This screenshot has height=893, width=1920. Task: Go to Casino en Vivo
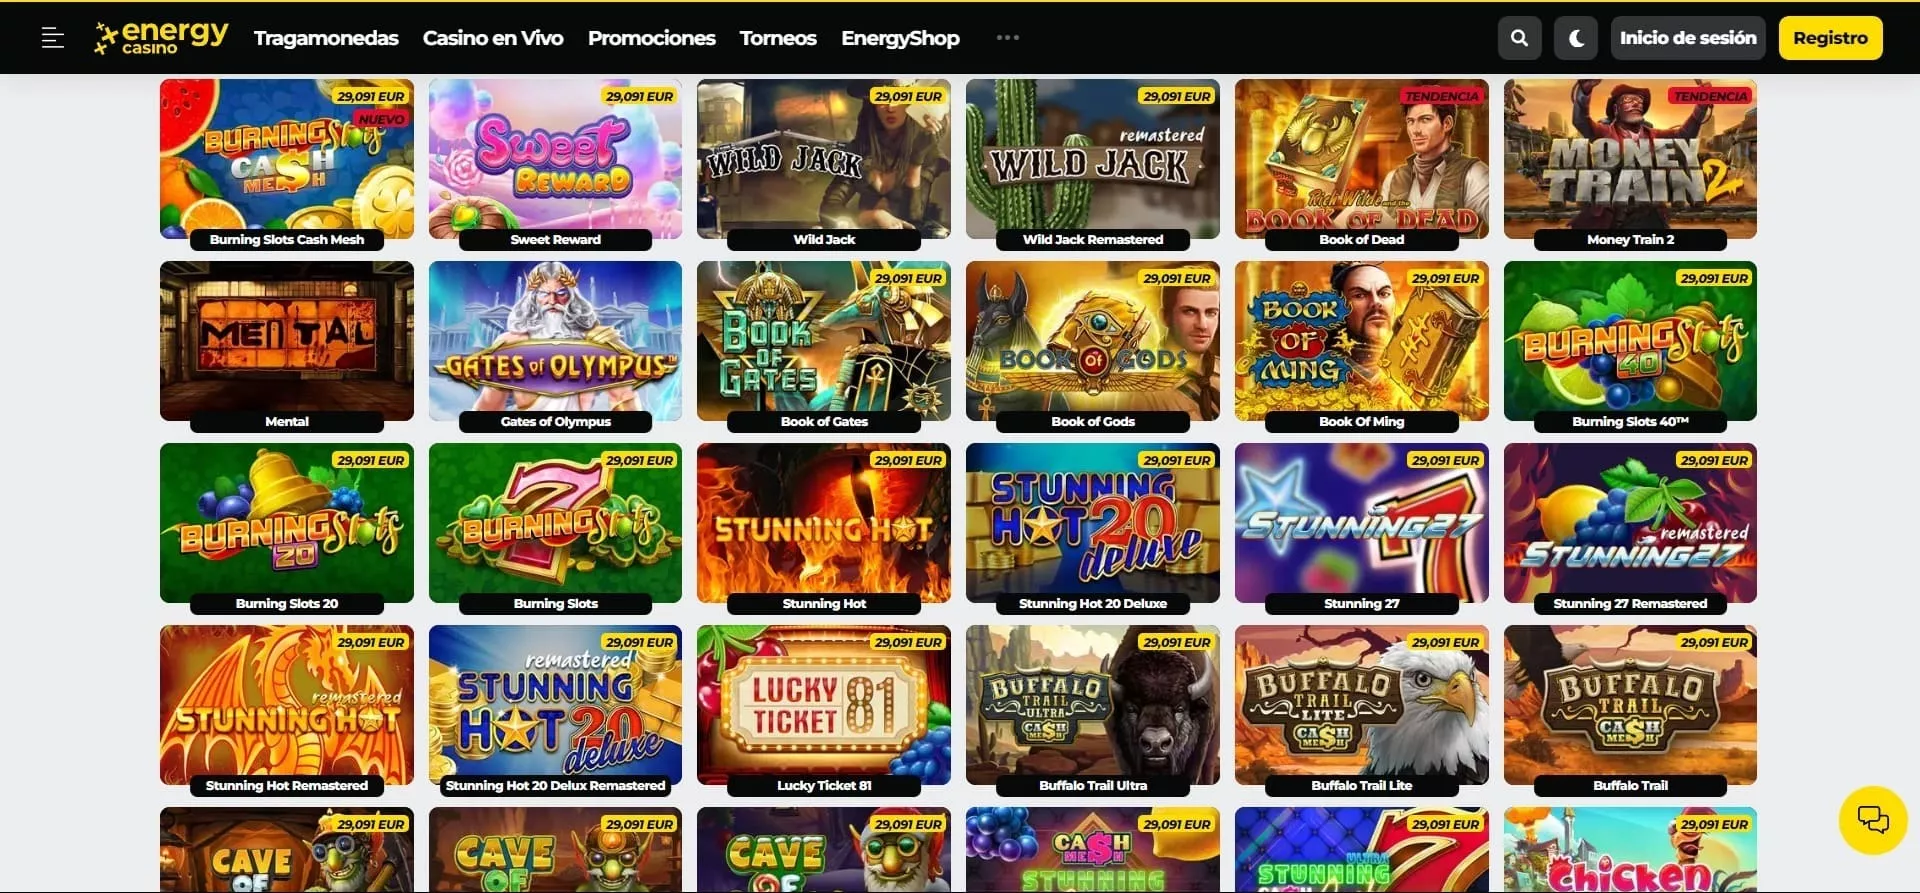coord(493,38)
